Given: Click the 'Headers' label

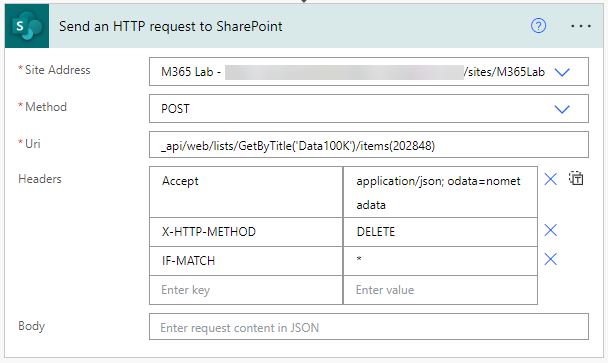Looking at the screenshot, I should point(40,179).
